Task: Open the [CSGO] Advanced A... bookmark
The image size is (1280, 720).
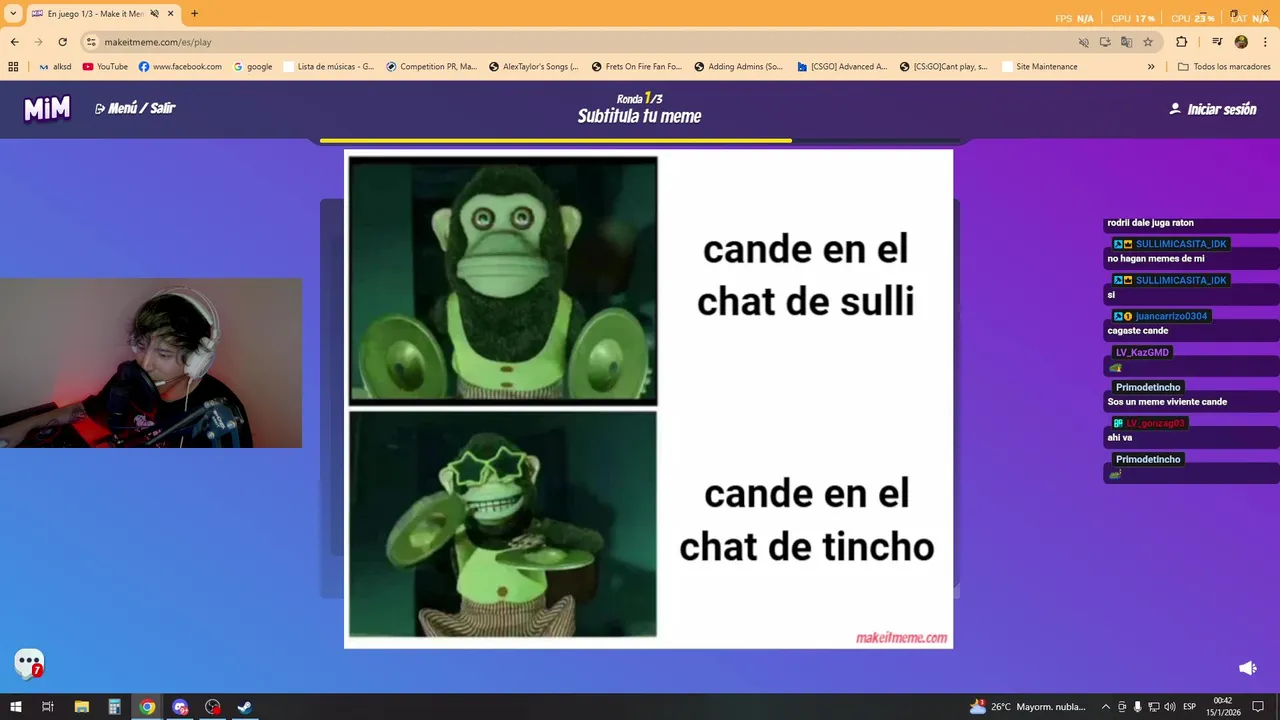Action: [842, 67]
